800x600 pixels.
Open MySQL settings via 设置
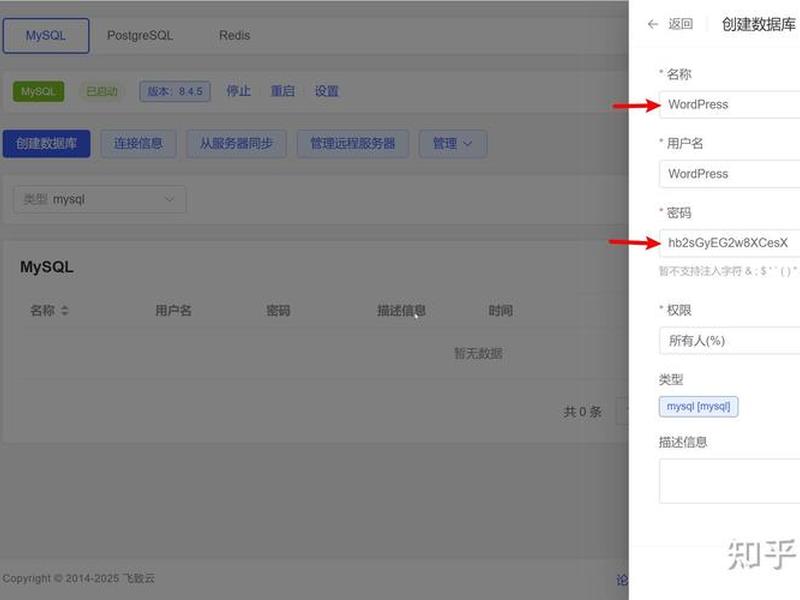pyautogui.click(x=327, y=91)
